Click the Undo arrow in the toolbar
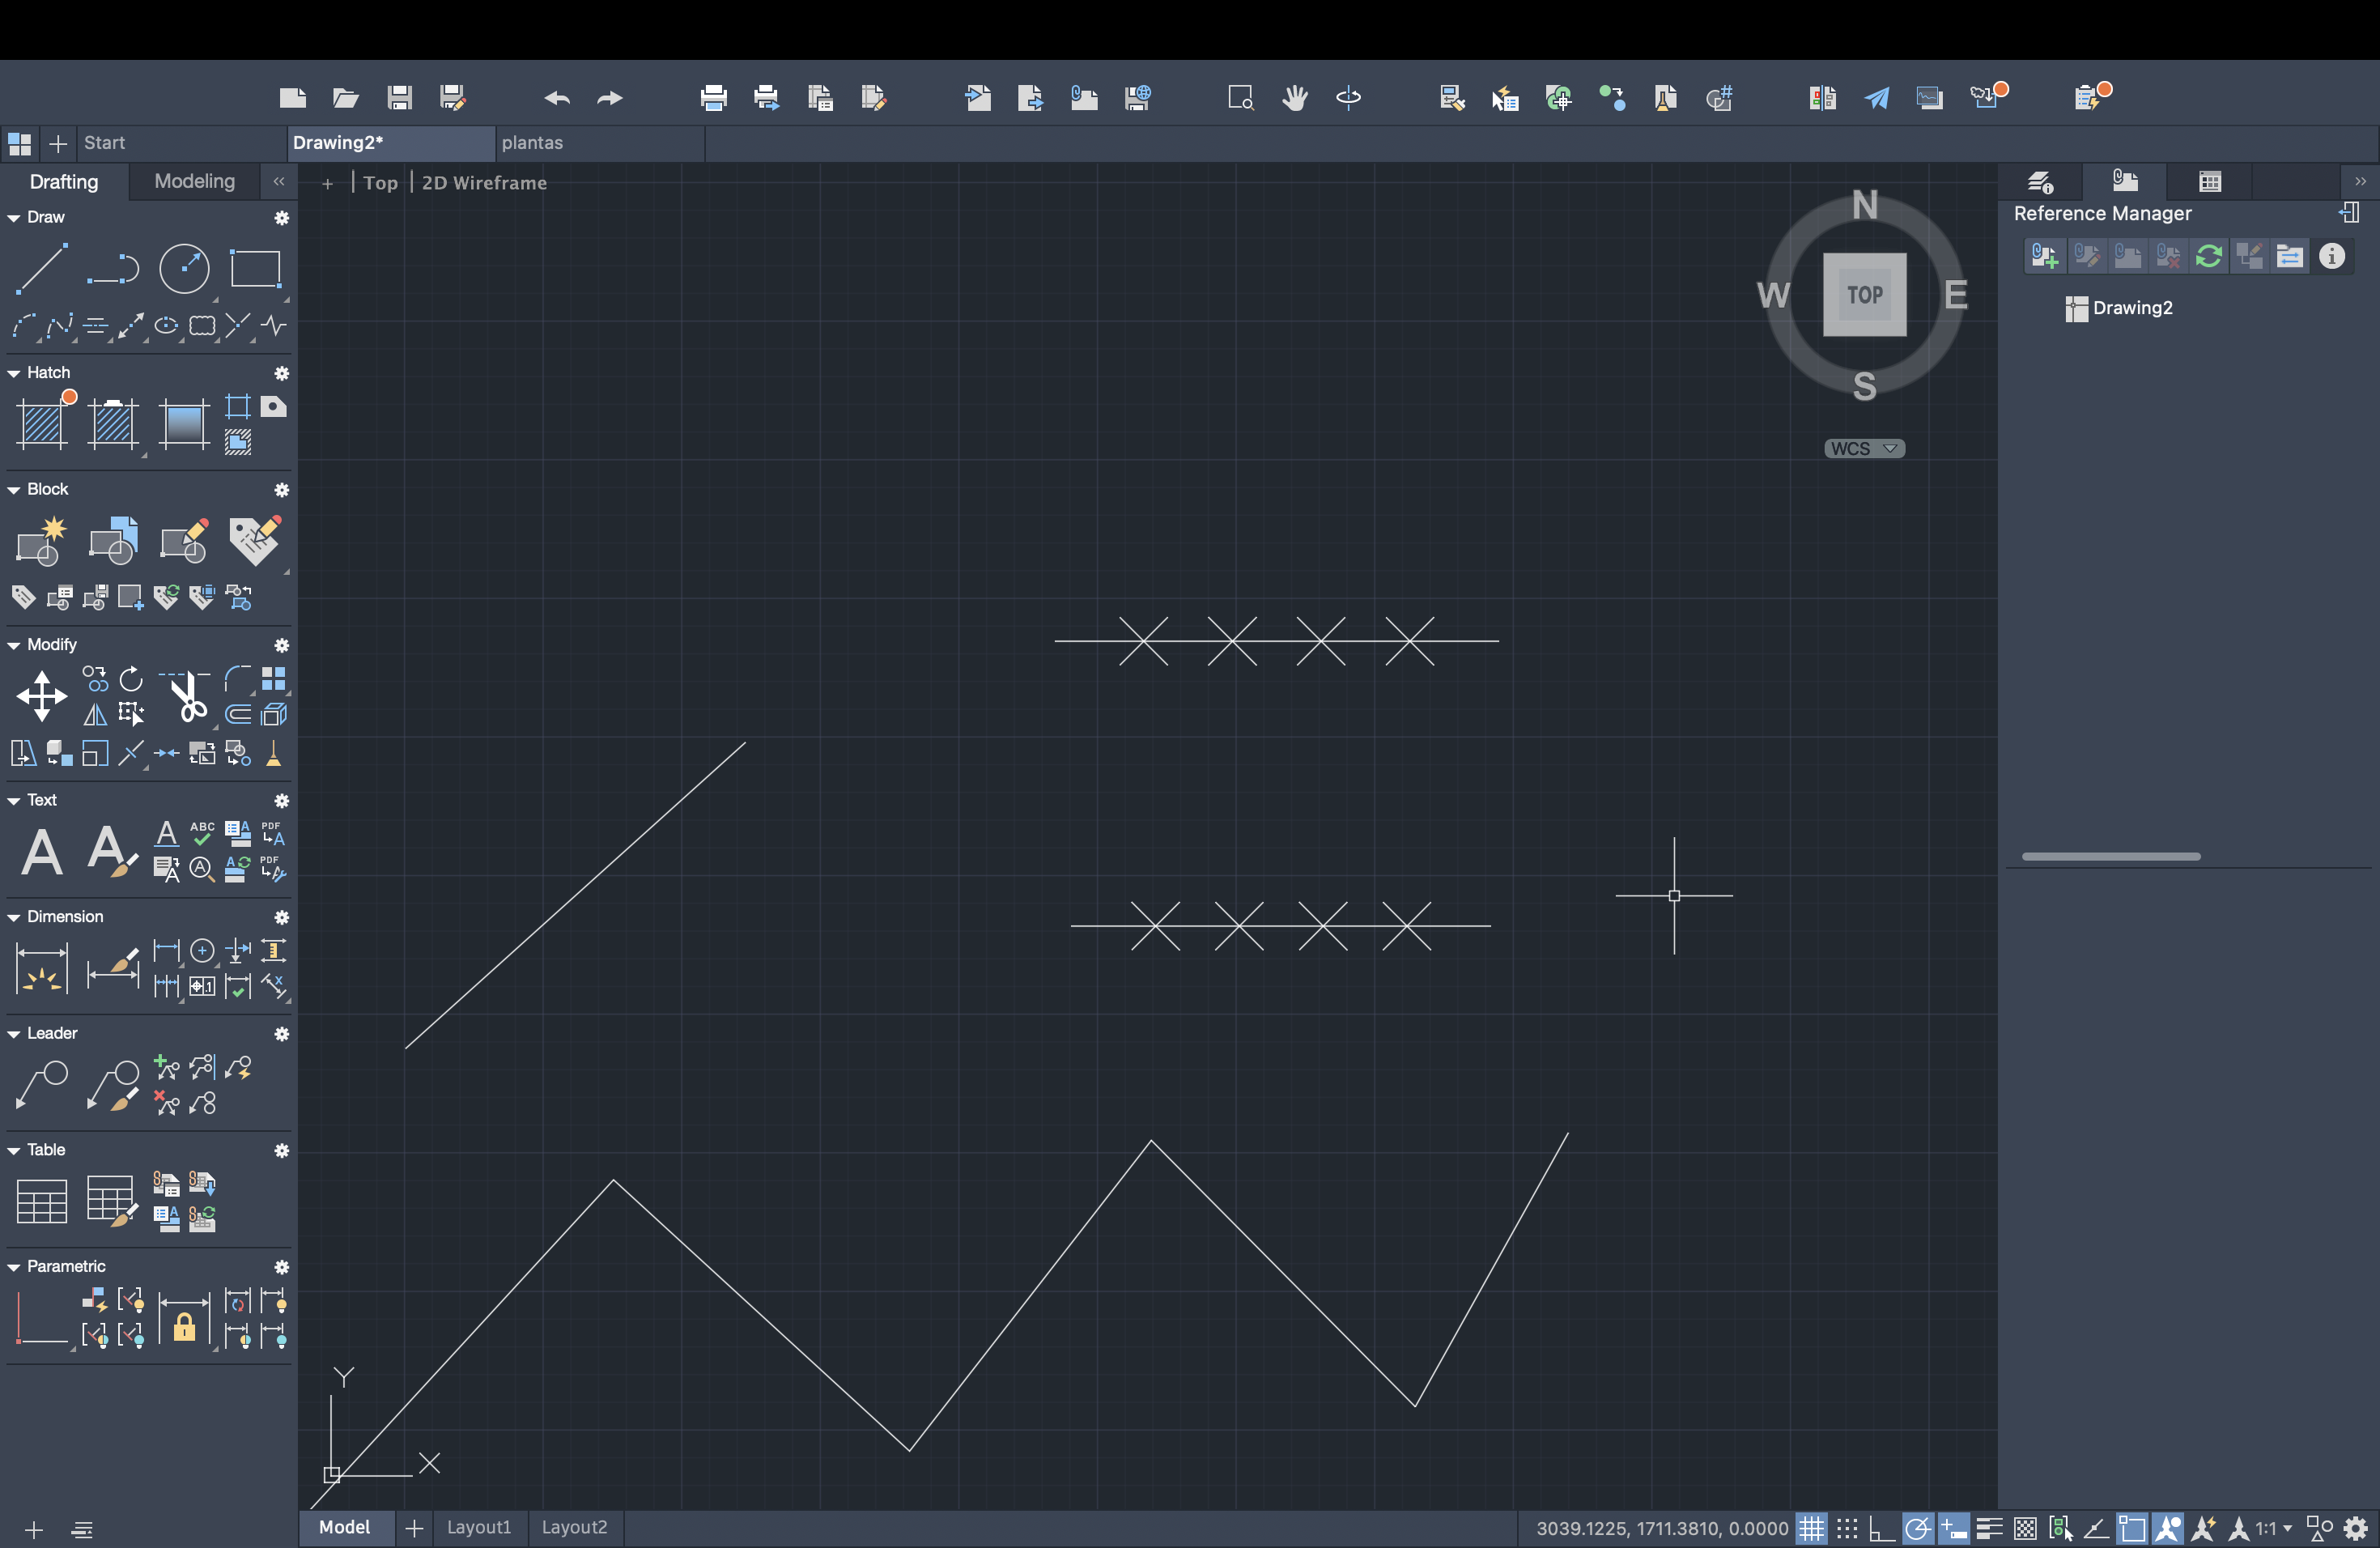 pyautogui.click(x=557, y=97)
